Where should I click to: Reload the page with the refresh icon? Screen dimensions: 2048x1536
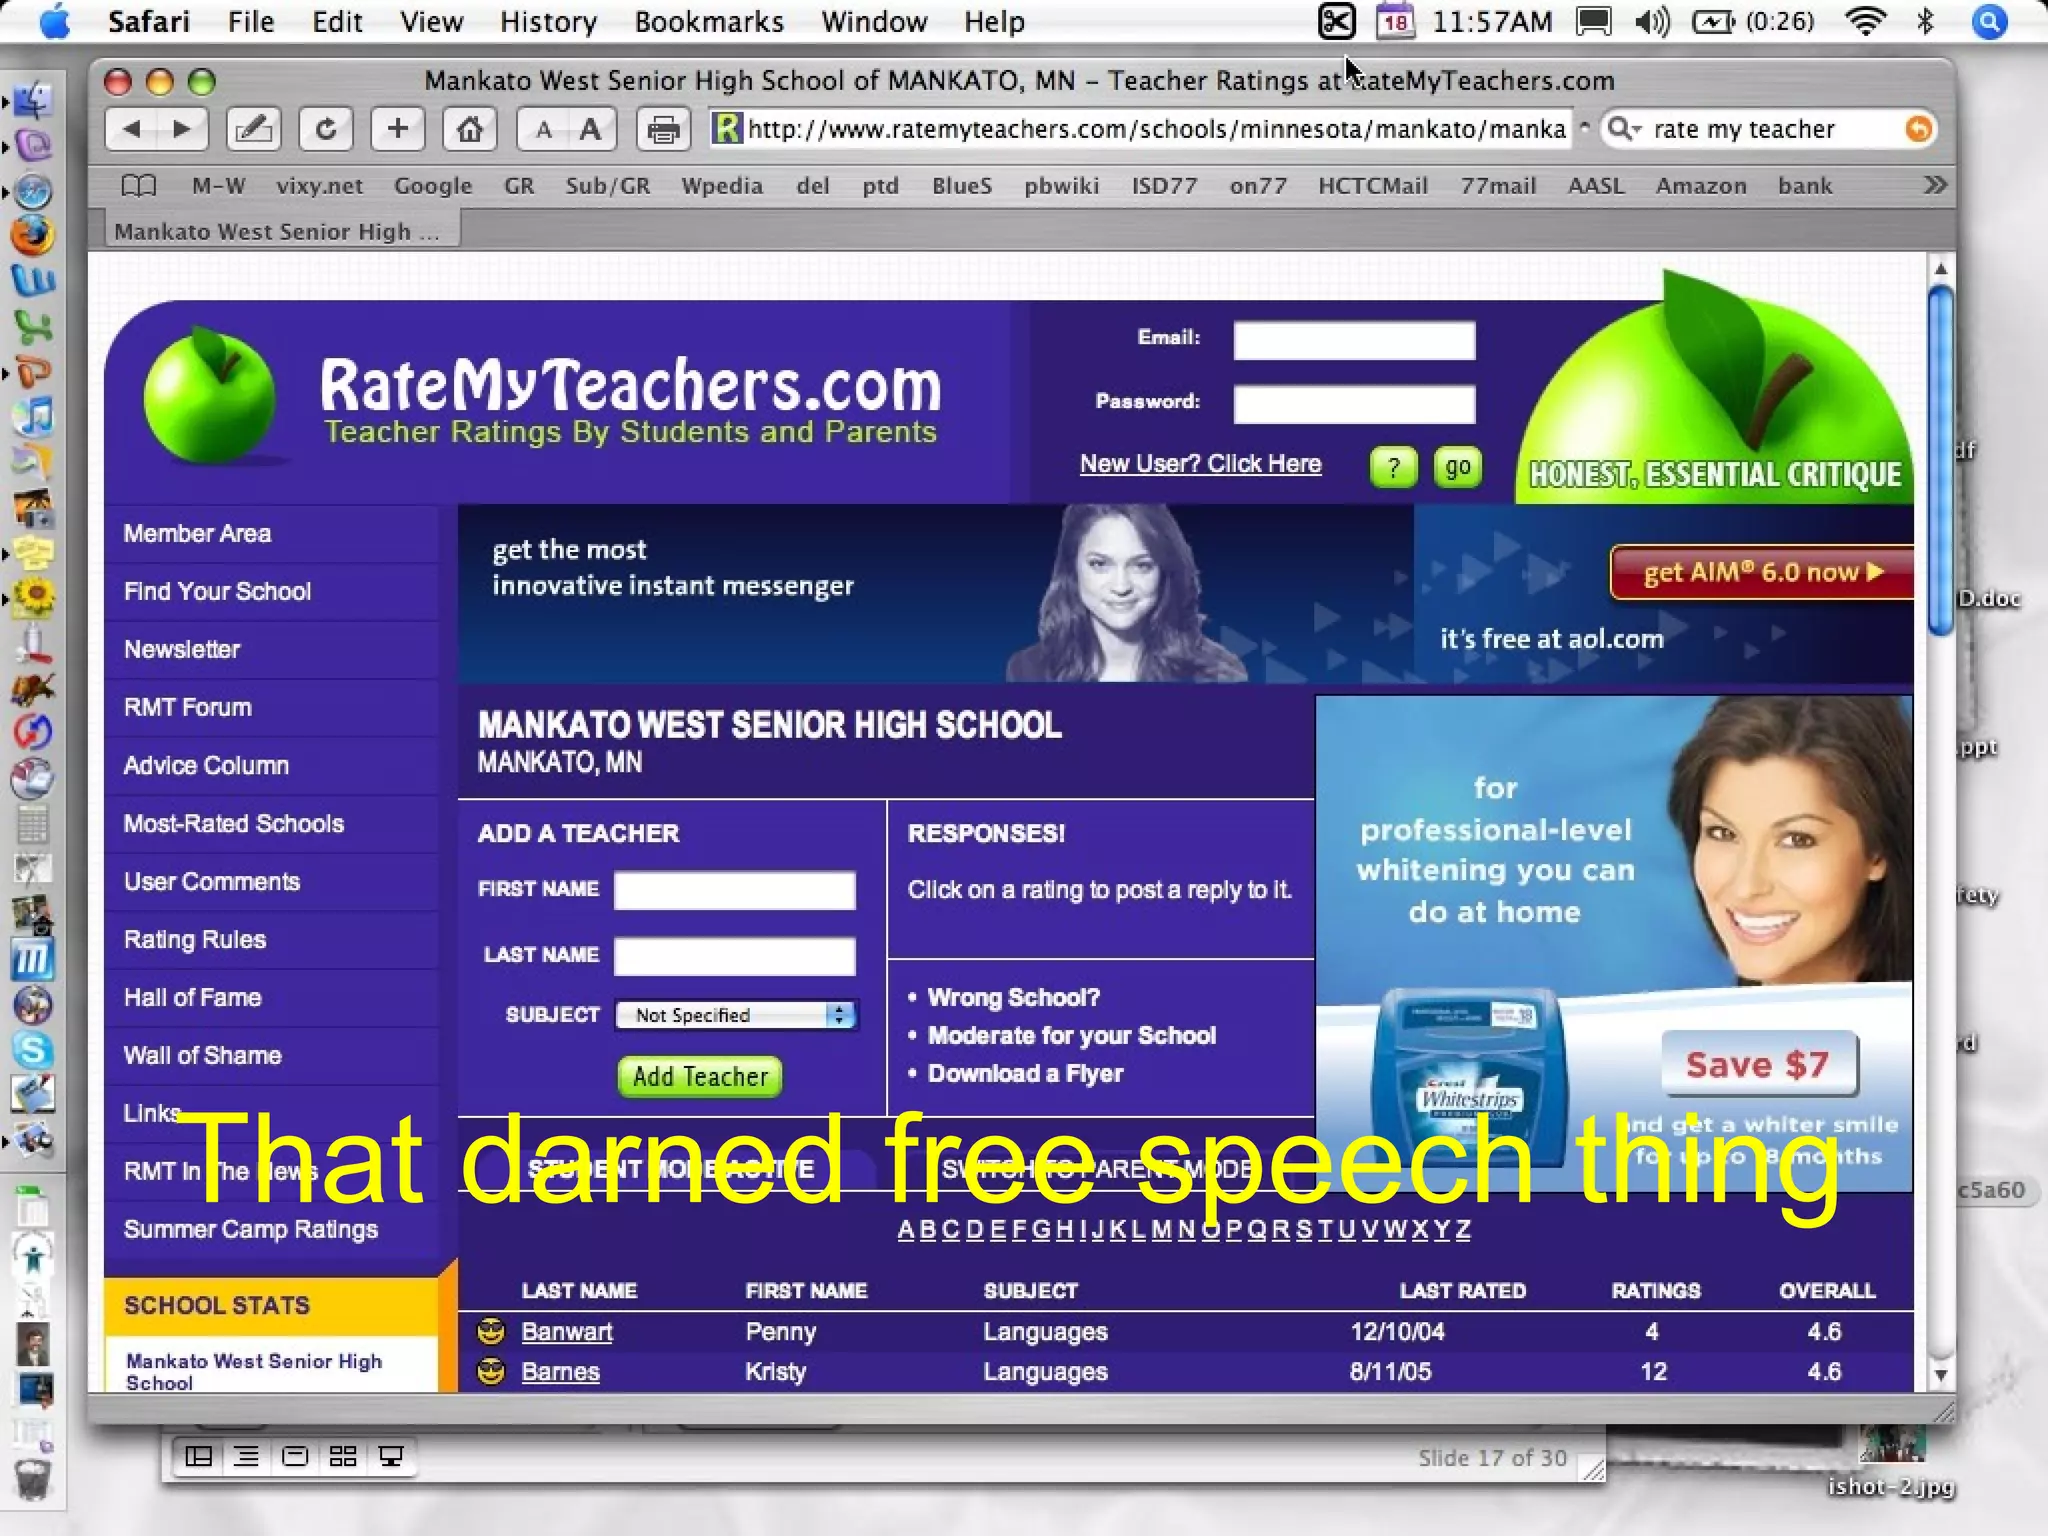pyautogui.click(x=326, y=129)
